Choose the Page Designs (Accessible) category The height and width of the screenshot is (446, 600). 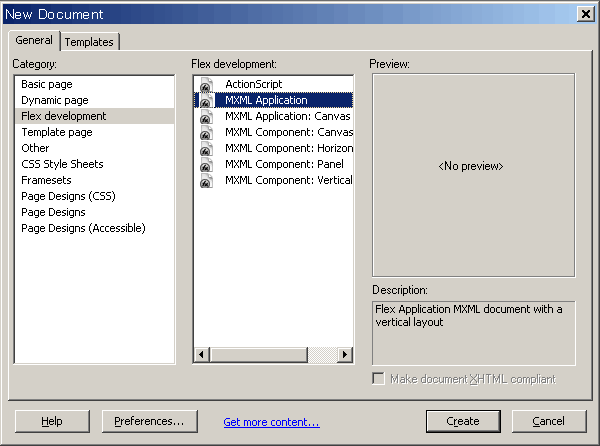(83, 228)
